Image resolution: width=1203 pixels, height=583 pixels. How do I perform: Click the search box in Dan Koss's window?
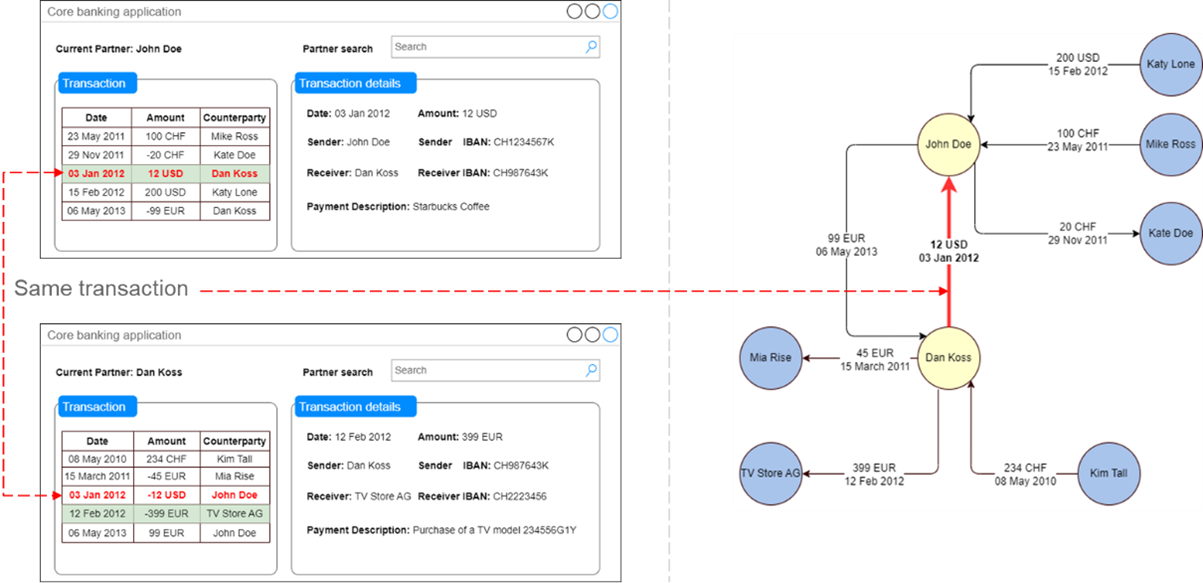tap(487, 370)
